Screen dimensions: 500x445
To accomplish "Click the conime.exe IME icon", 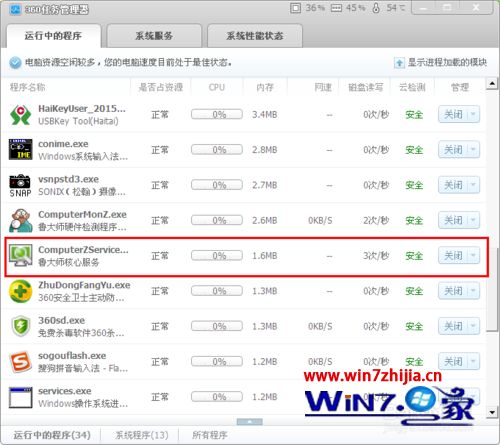I will click(x=21, y=150).
